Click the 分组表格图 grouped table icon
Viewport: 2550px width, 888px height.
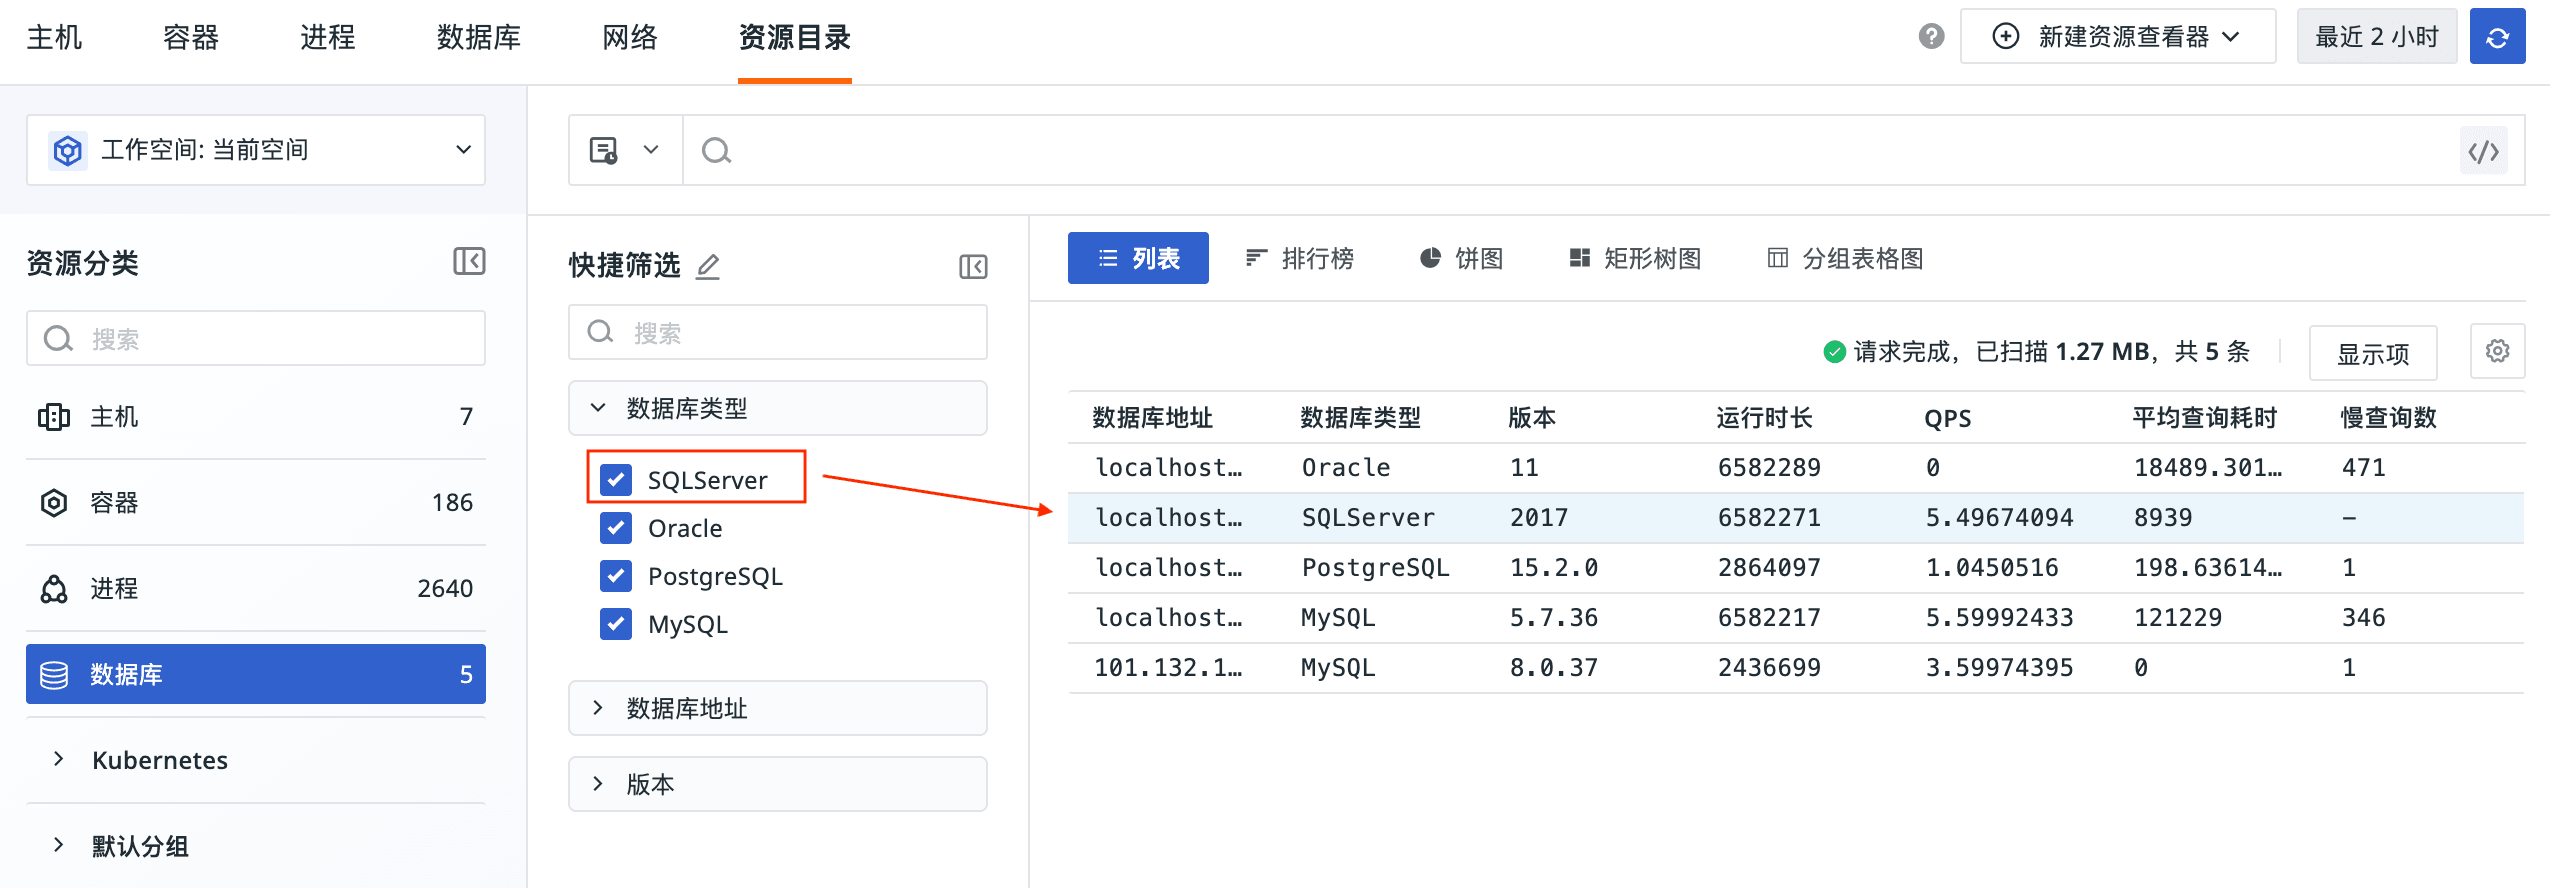pyautogui.click(x=1777, y=258)
